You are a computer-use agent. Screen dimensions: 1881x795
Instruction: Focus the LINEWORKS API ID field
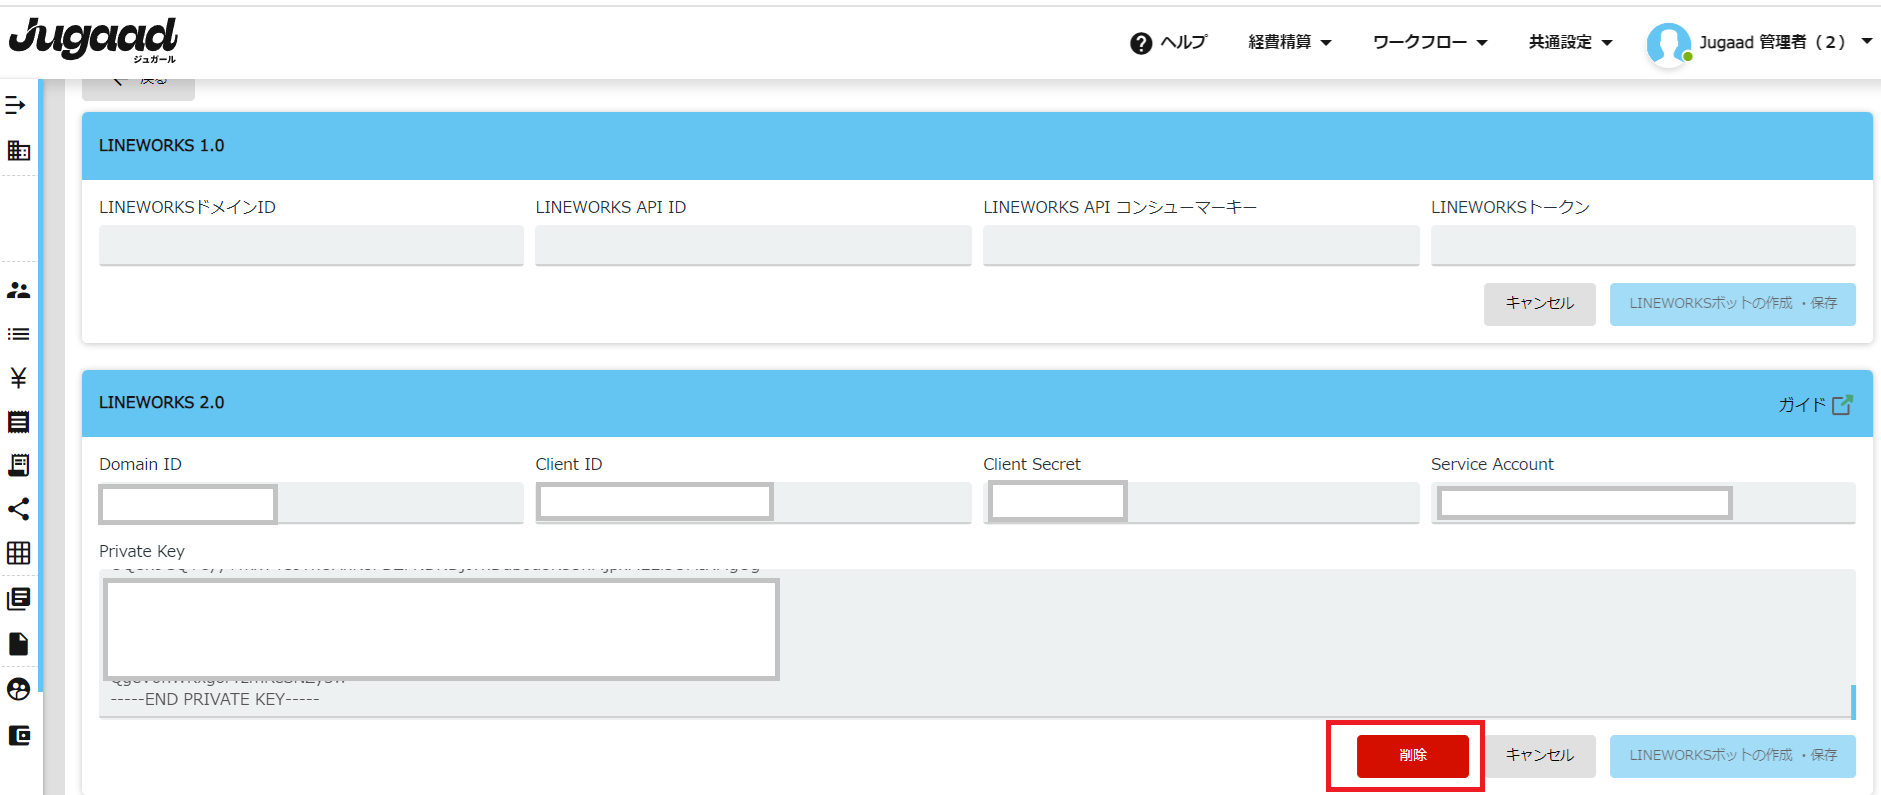coord(753,245)
